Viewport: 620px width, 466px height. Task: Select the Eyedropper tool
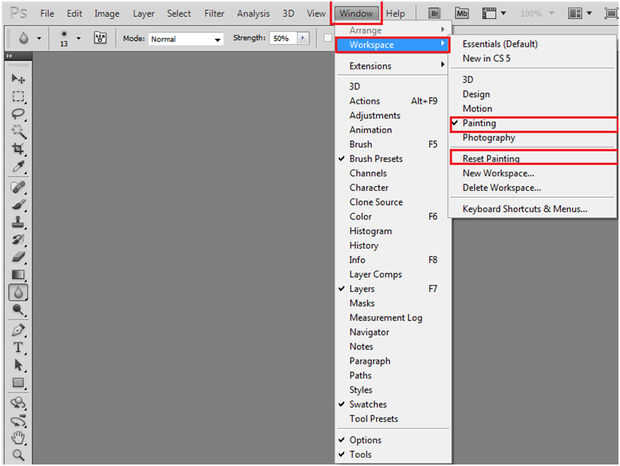pyautogui.click(x=18, y=166)
